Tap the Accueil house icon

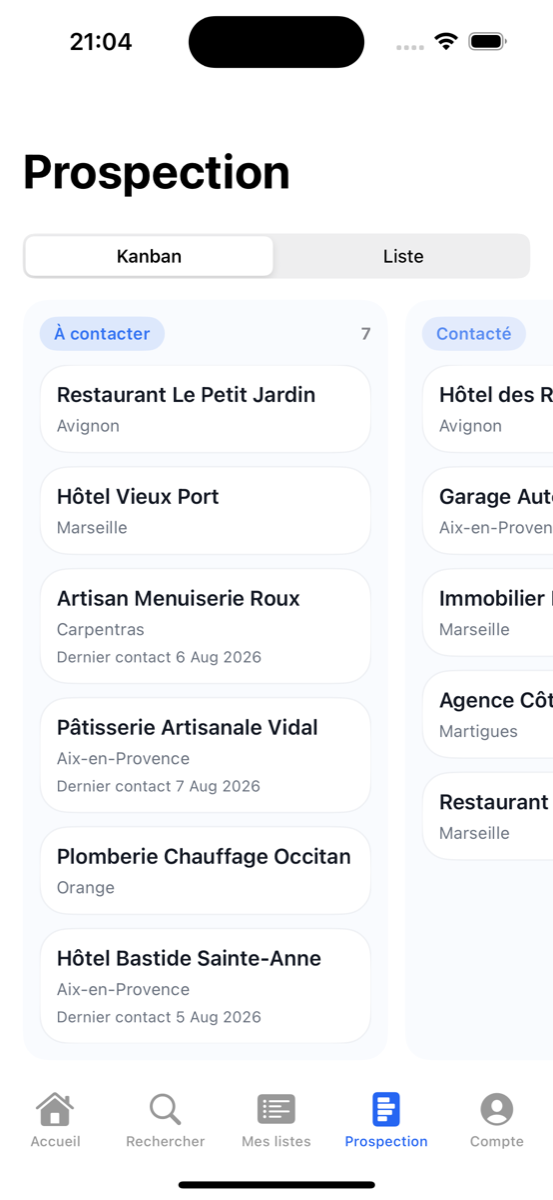coord(55,1109)
